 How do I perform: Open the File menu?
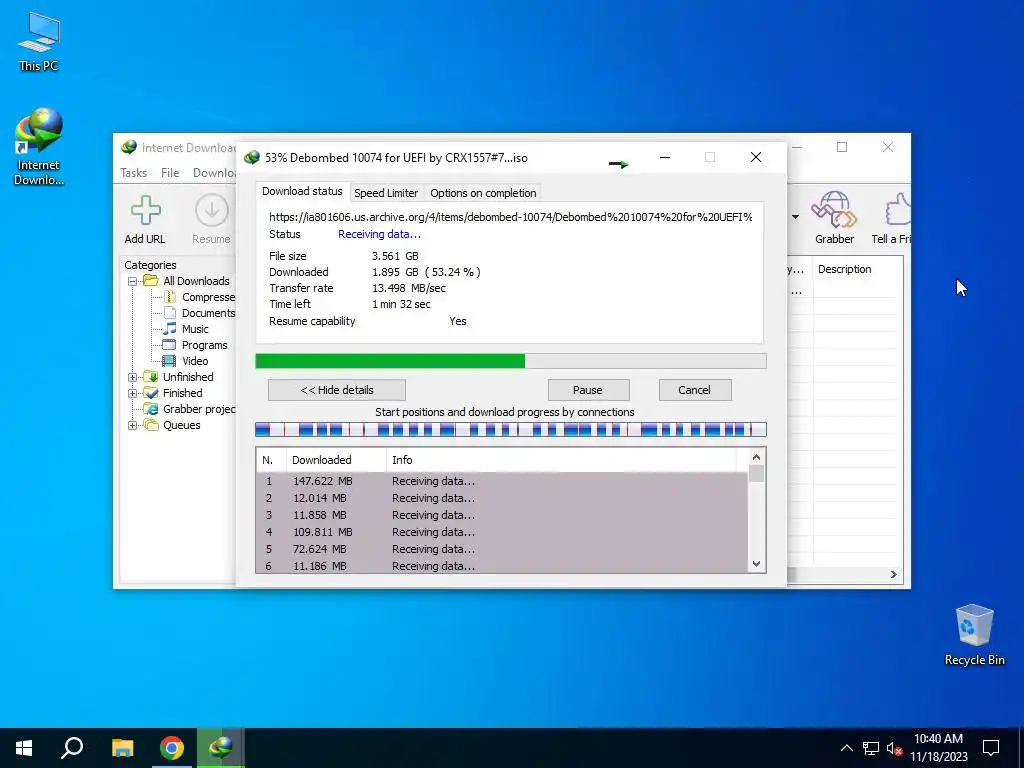170,172
